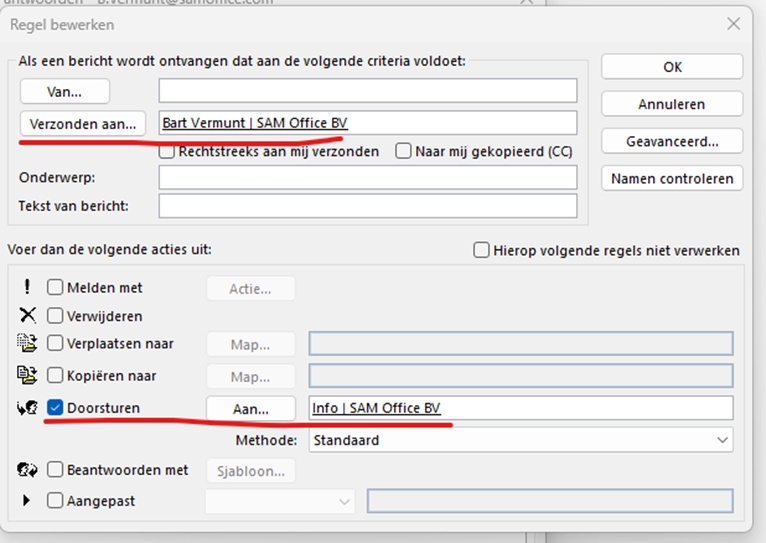Tick Rechtstreeks aan mij verzonden
This screenshot has height=543, width=766.
(x=168, y=152)
